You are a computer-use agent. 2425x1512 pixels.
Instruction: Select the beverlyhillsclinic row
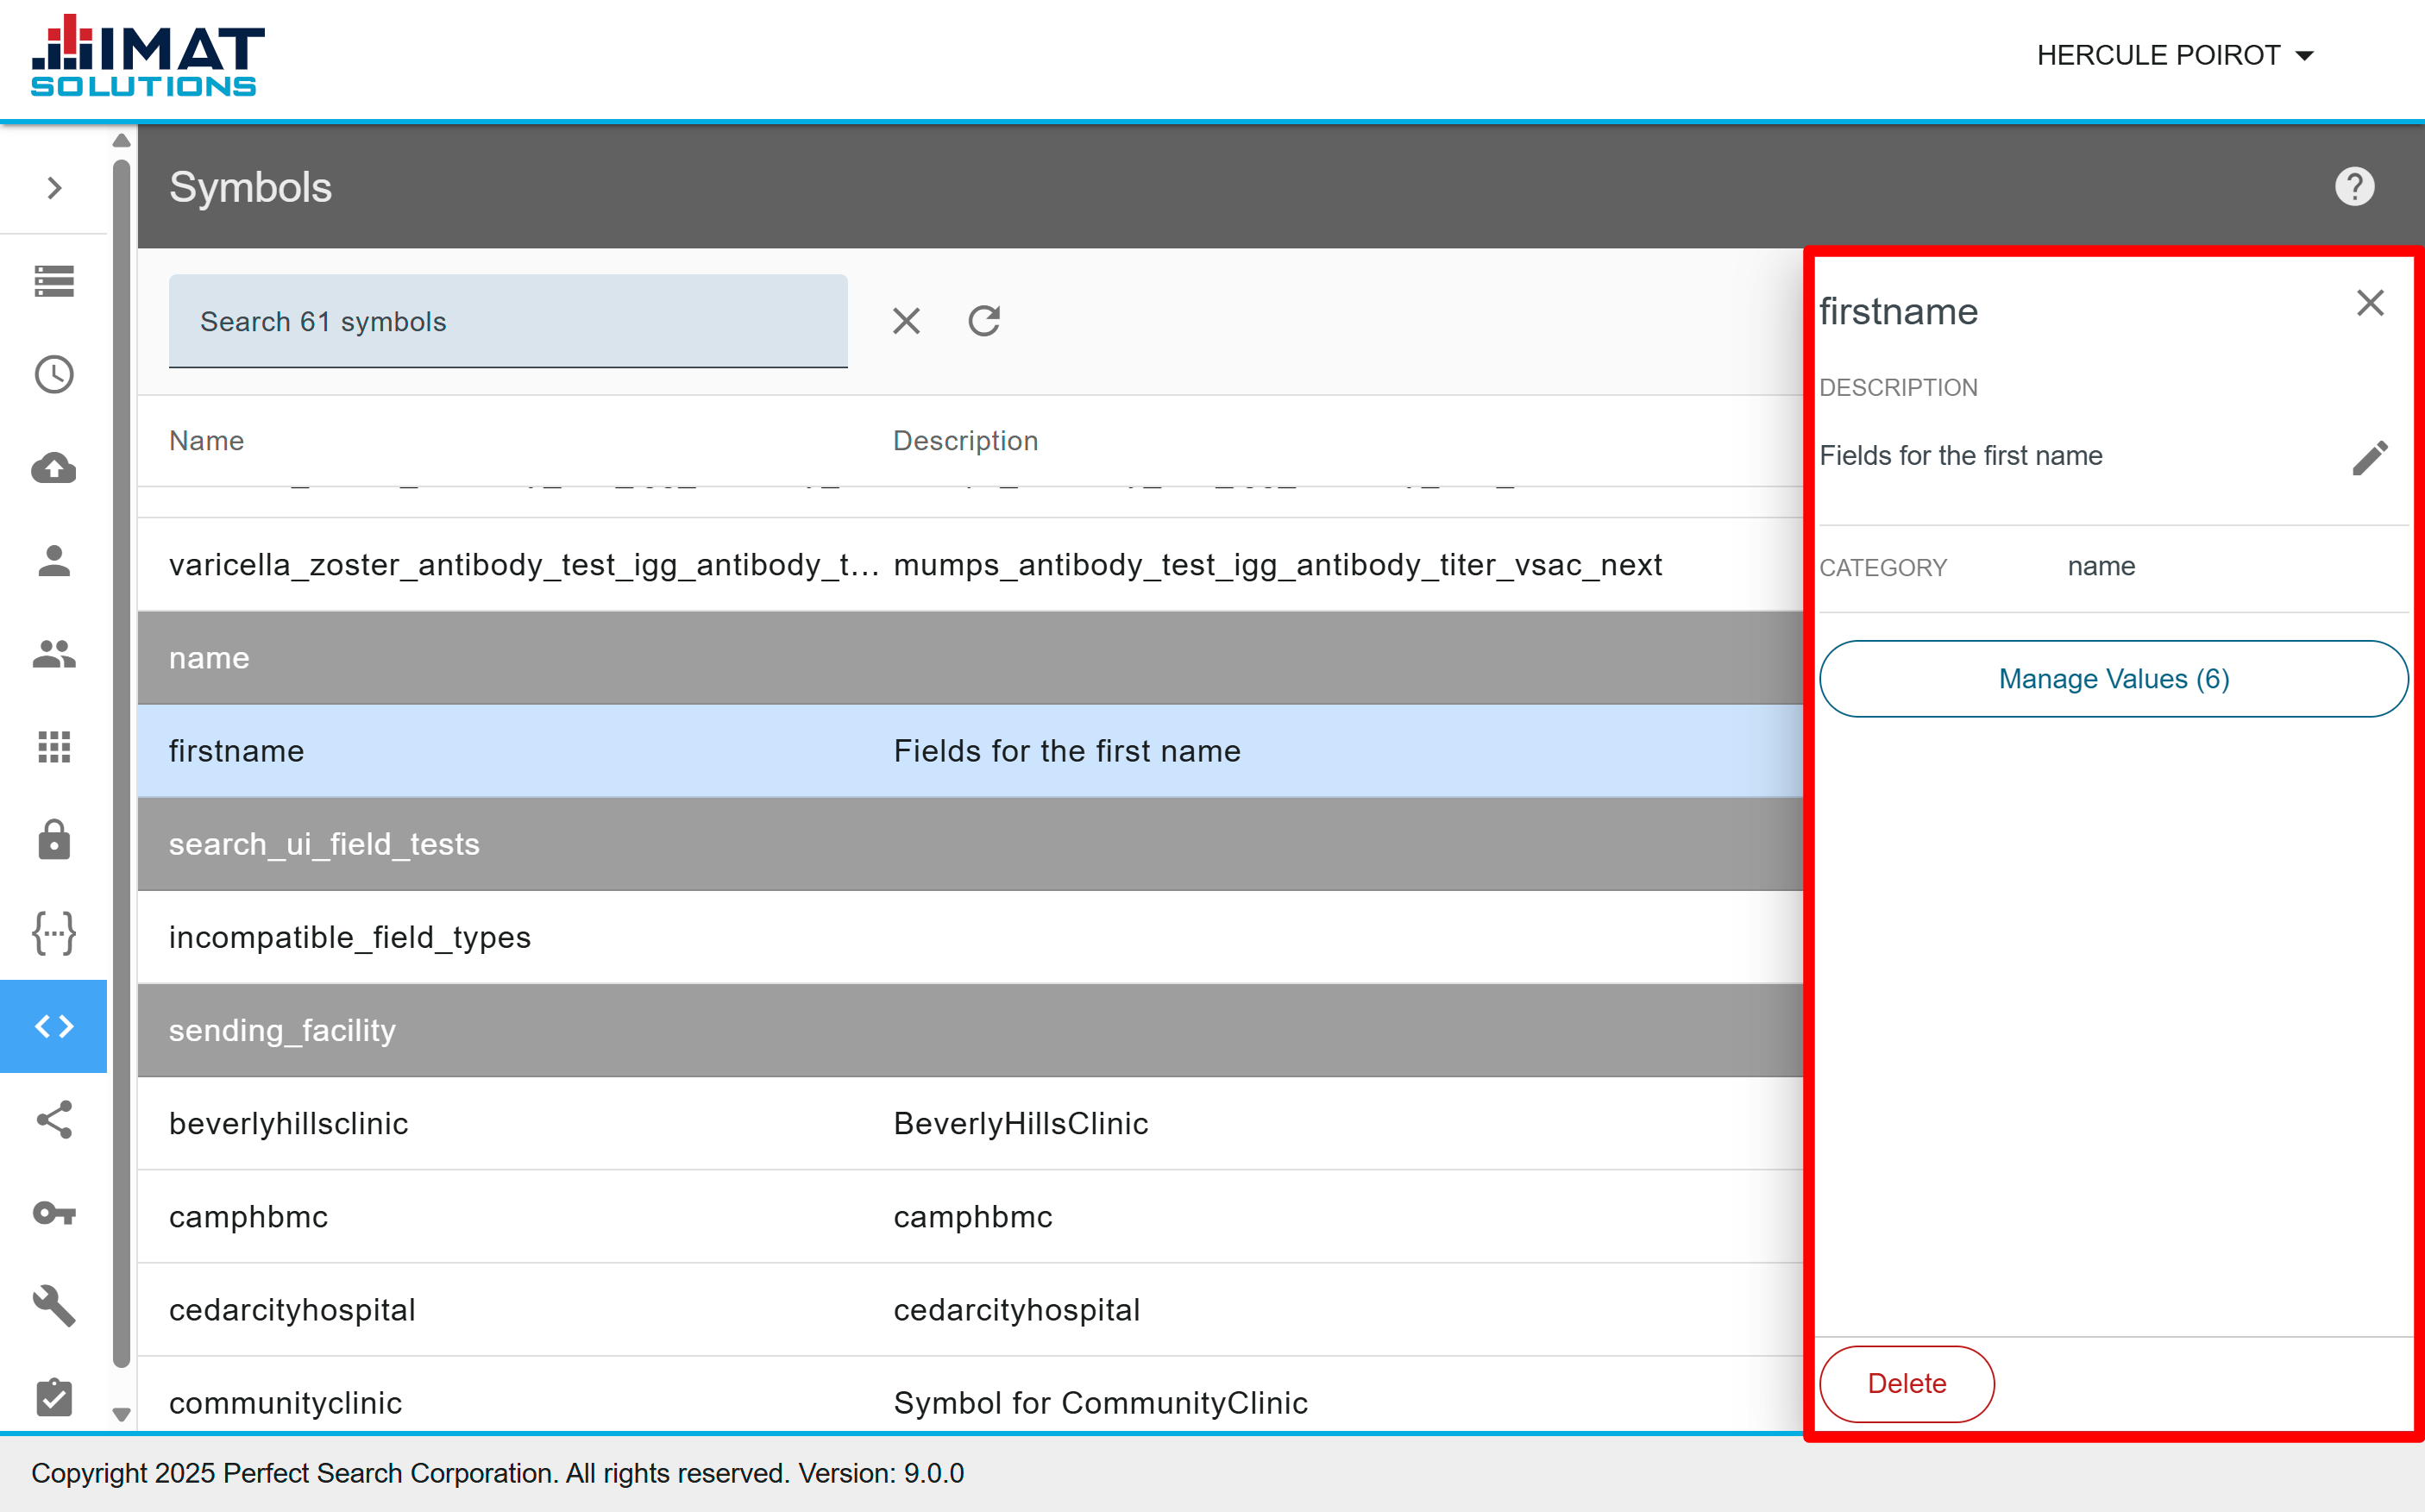pyautogui.click(x=970, y=1124)
